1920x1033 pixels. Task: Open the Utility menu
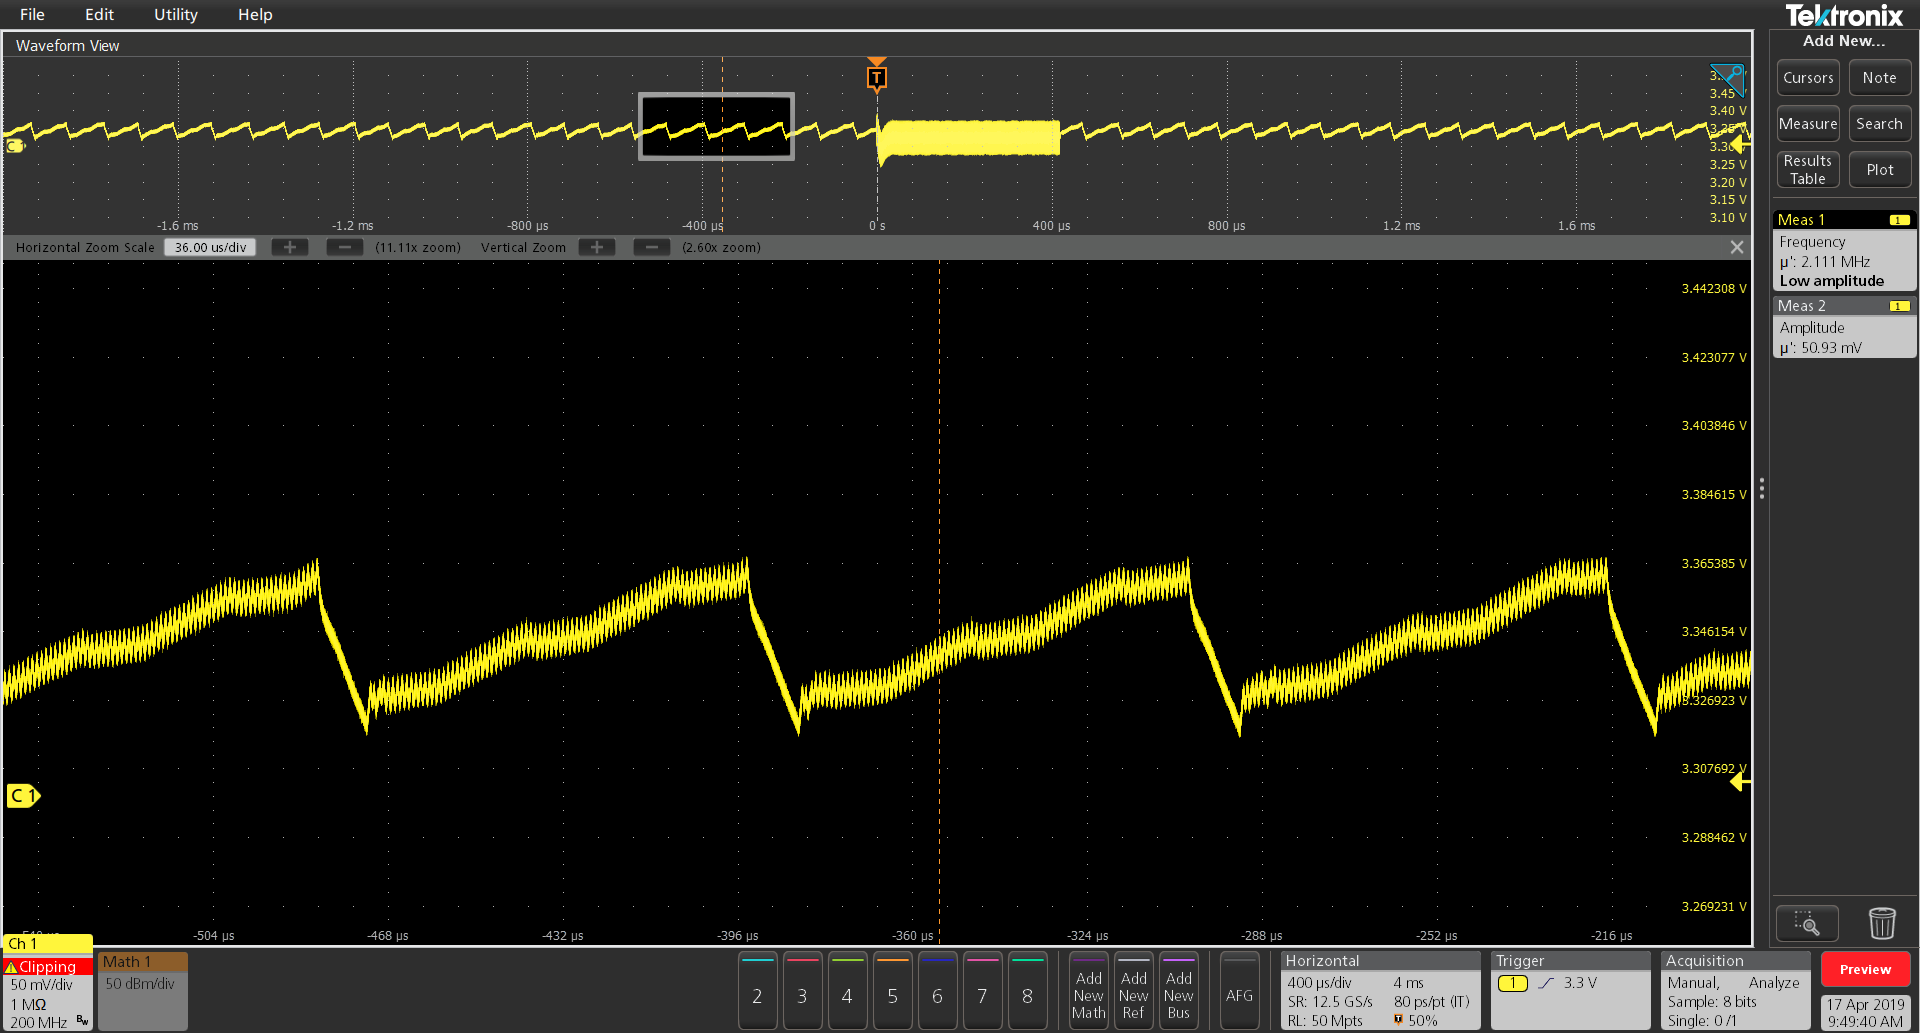(x=175, y=14)
